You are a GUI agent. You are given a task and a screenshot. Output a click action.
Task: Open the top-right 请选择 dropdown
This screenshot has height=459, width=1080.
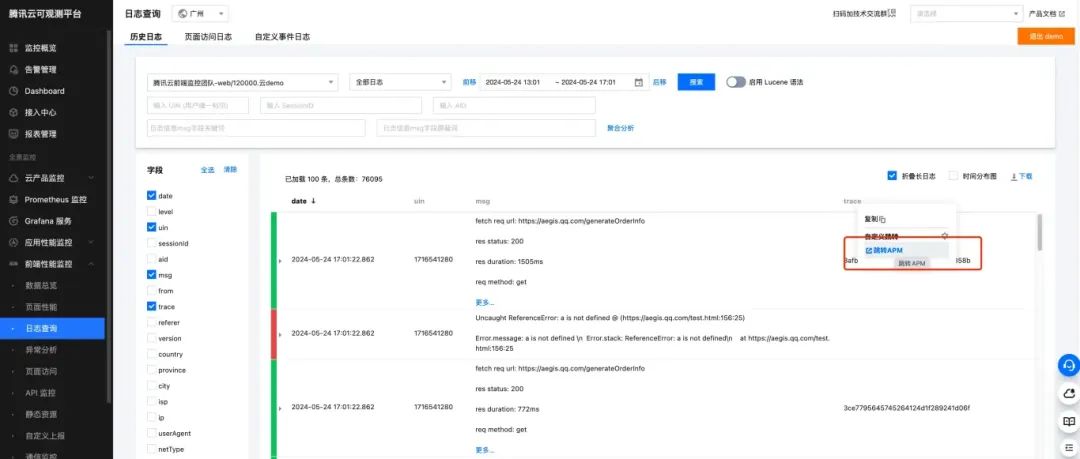[966, 14]
